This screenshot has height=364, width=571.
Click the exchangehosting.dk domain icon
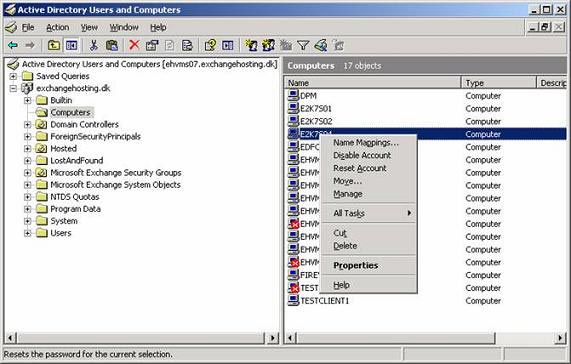[27, 88]
